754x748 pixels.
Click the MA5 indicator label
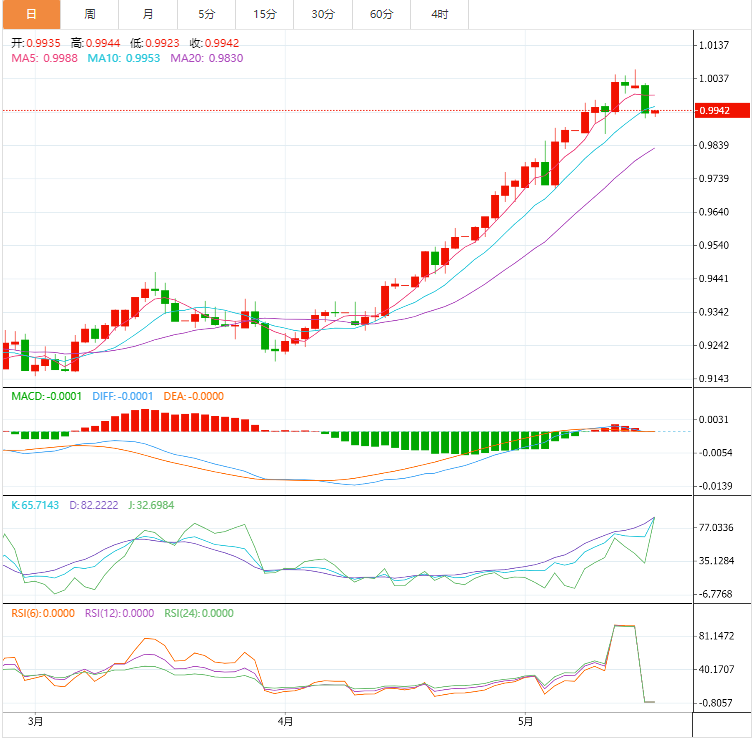[45, 59]
